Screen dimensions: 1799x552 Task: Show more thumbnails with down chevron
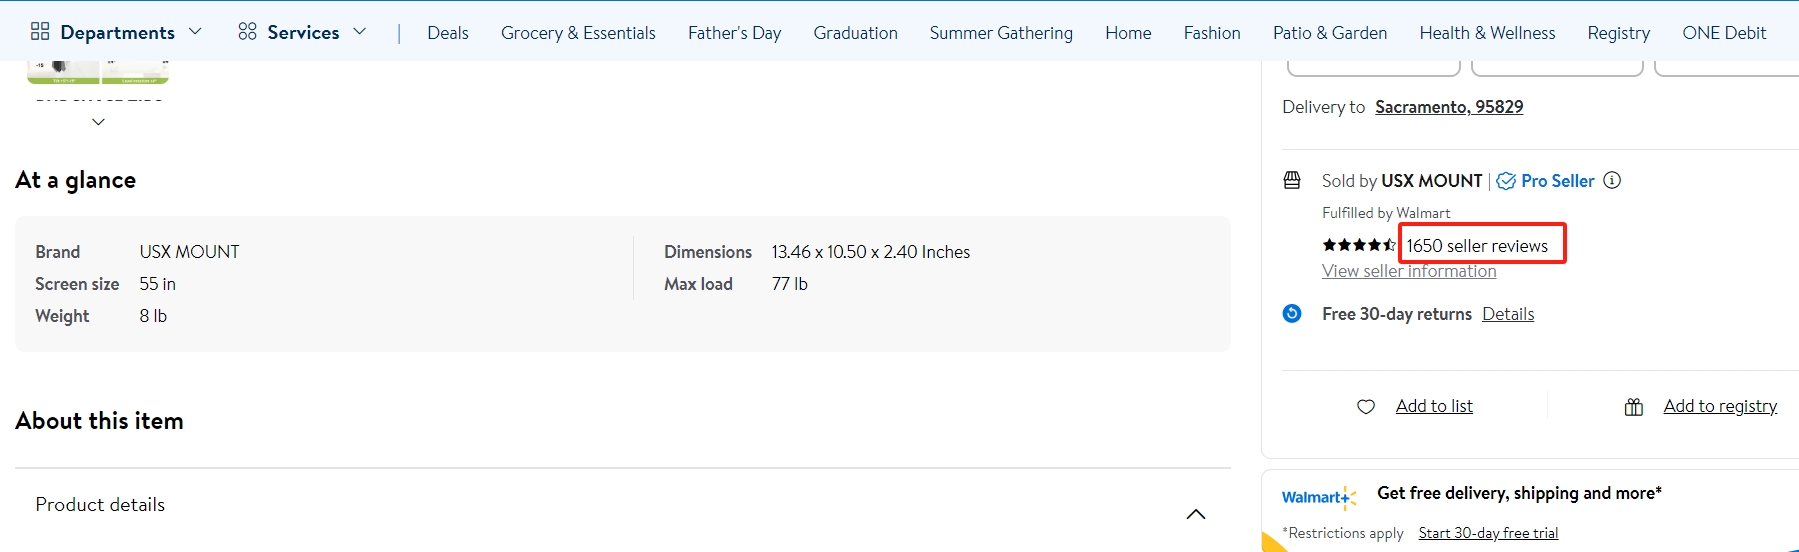click(98, 122)
